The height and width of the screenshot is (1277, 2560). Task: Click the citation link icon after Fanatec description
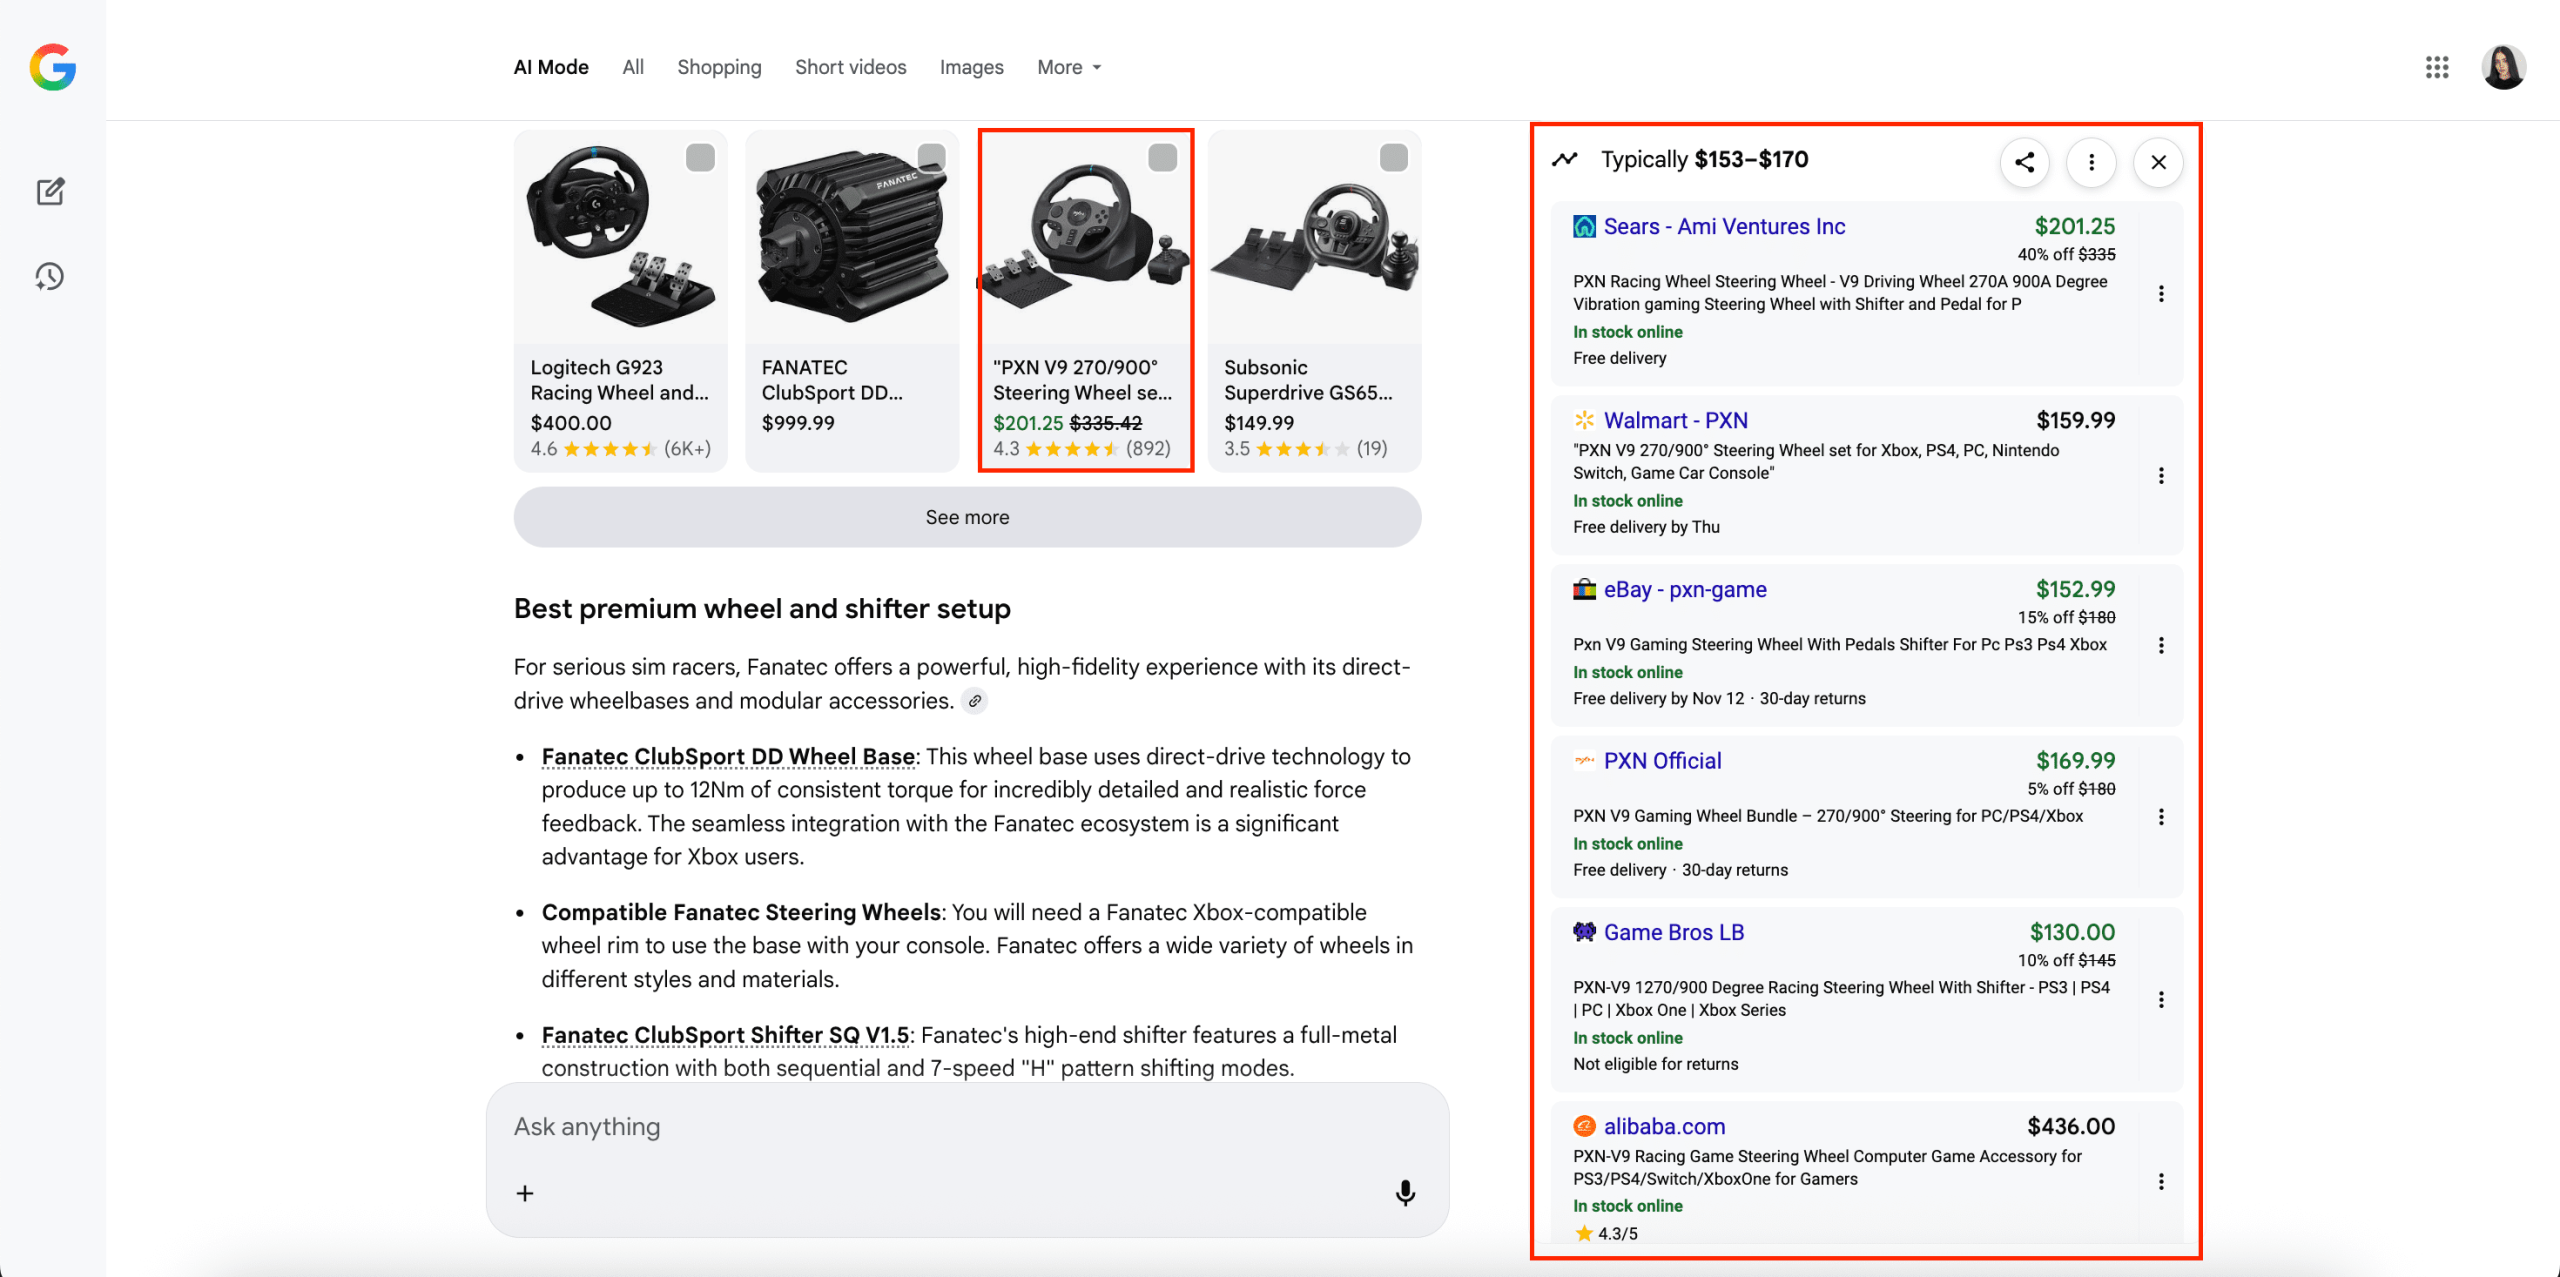(976, 700)
